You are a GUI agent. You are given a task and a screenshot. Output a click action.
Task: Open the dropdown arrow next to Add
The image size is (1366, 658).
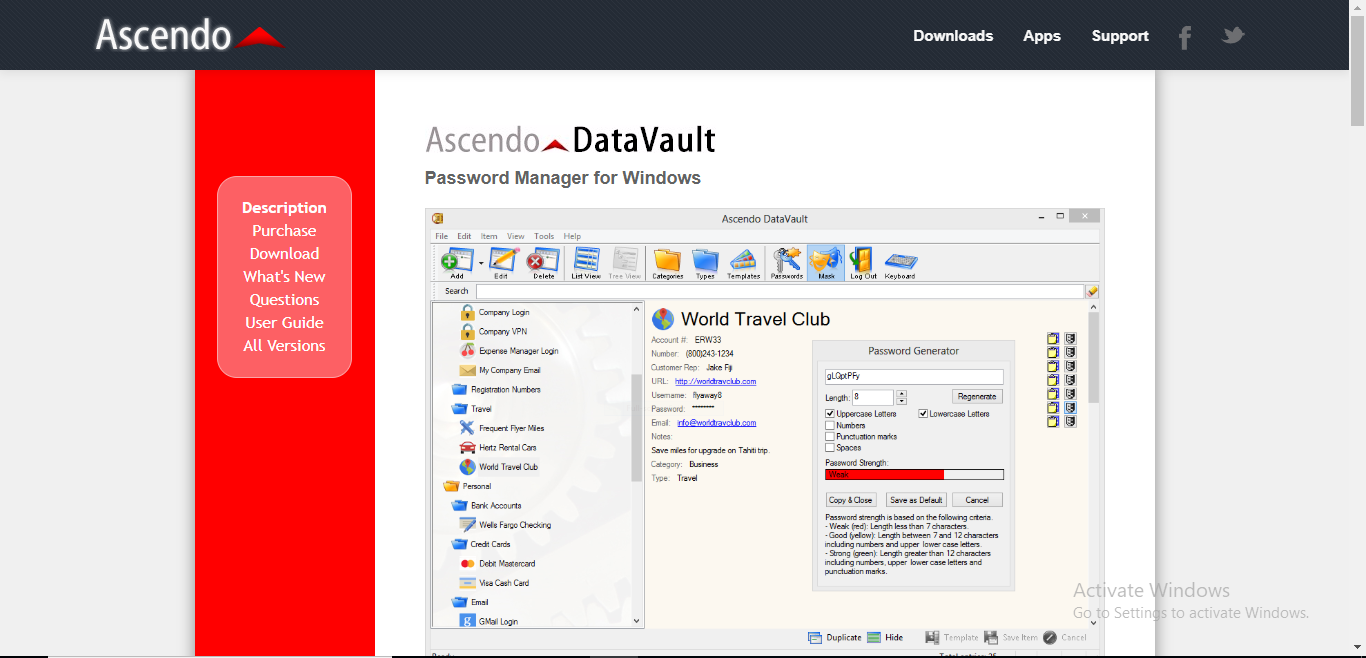pos(481,263)
